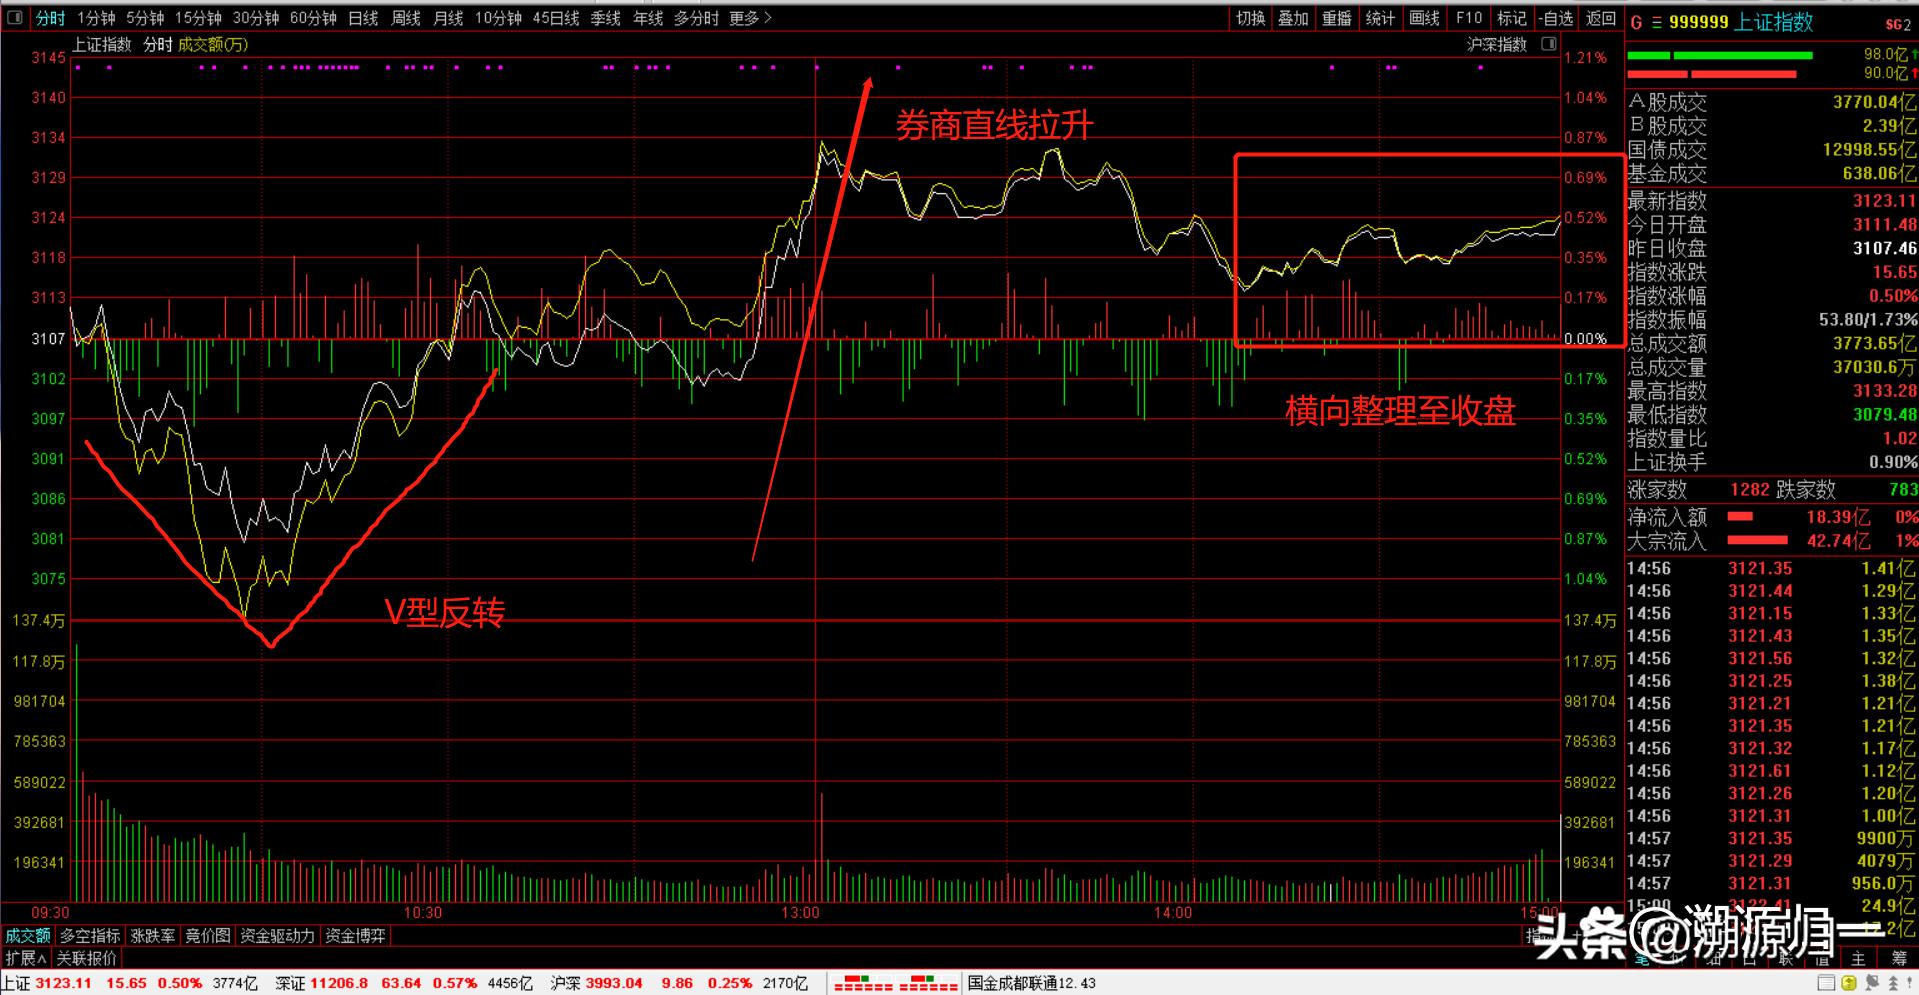Open the 周线 weekly chart

tap(406, 18)
